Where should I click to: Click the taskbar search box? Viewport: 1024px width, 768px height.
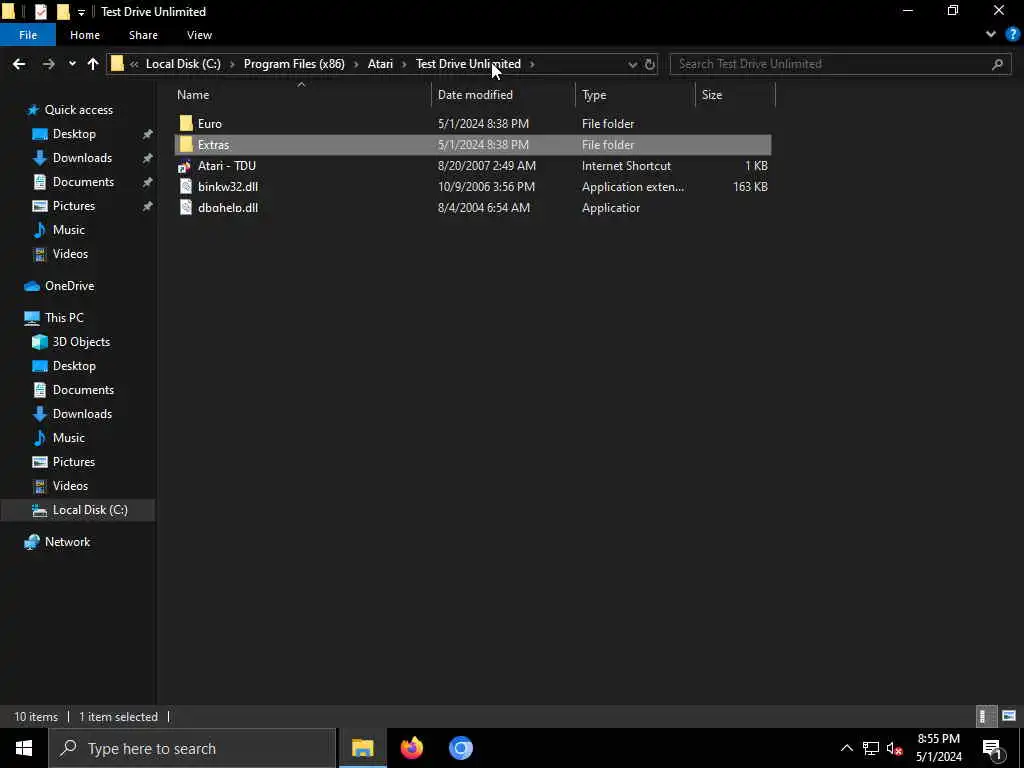tap(192, 748)
